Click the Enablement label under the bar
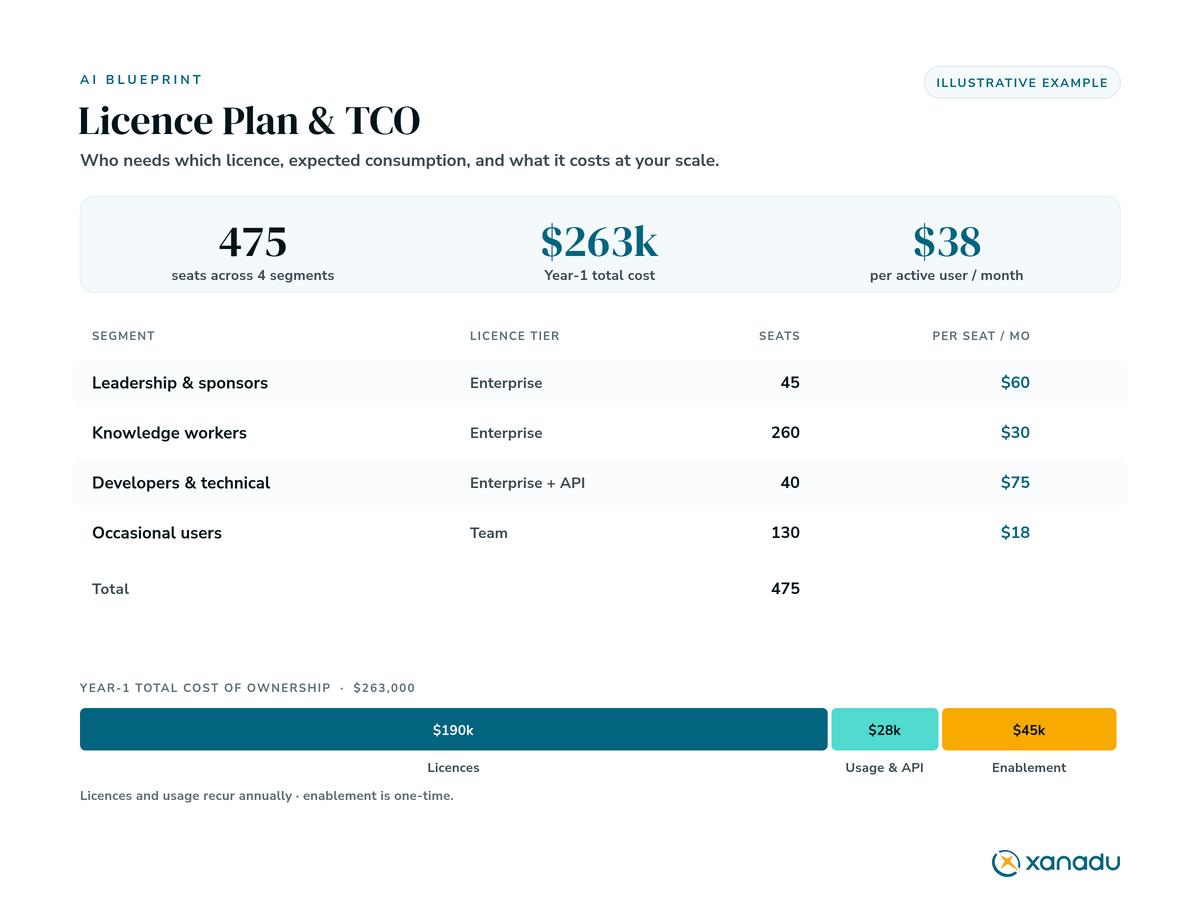 click(1029, 768)
